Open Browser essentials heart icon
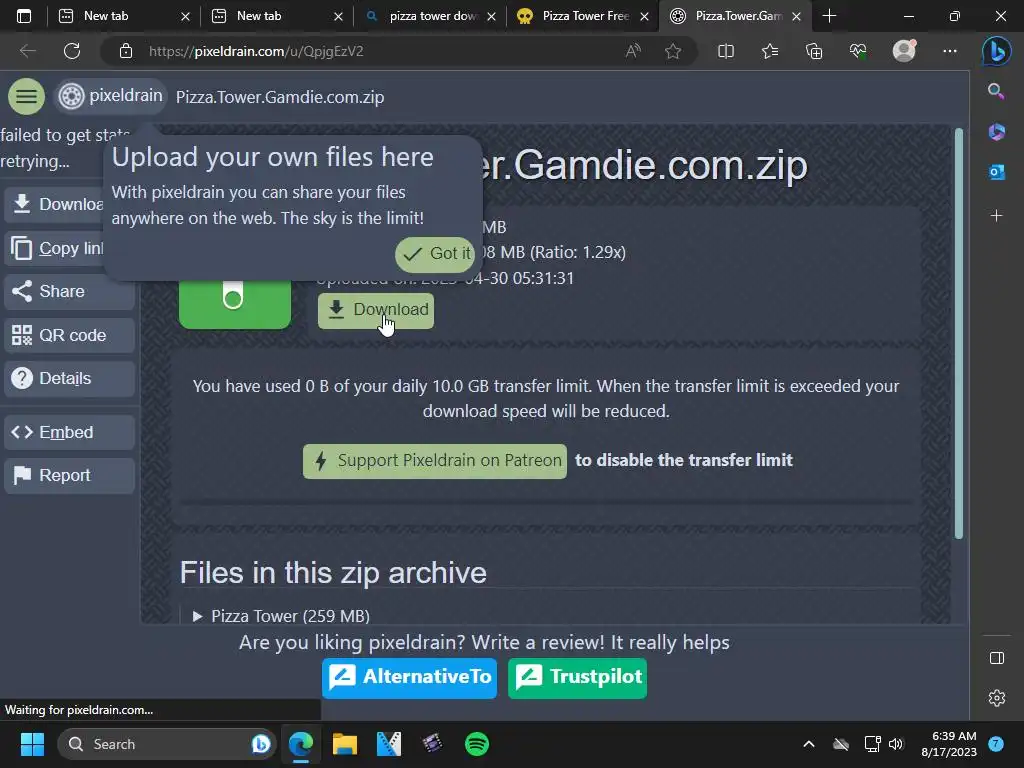1024x768 pixels. tap(858, 51)
